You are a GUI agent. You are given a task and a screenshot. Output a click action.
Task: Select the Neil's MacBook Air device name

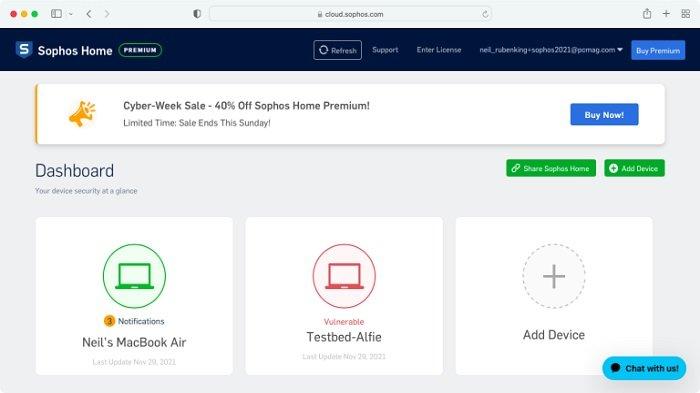tap(134, 343)
